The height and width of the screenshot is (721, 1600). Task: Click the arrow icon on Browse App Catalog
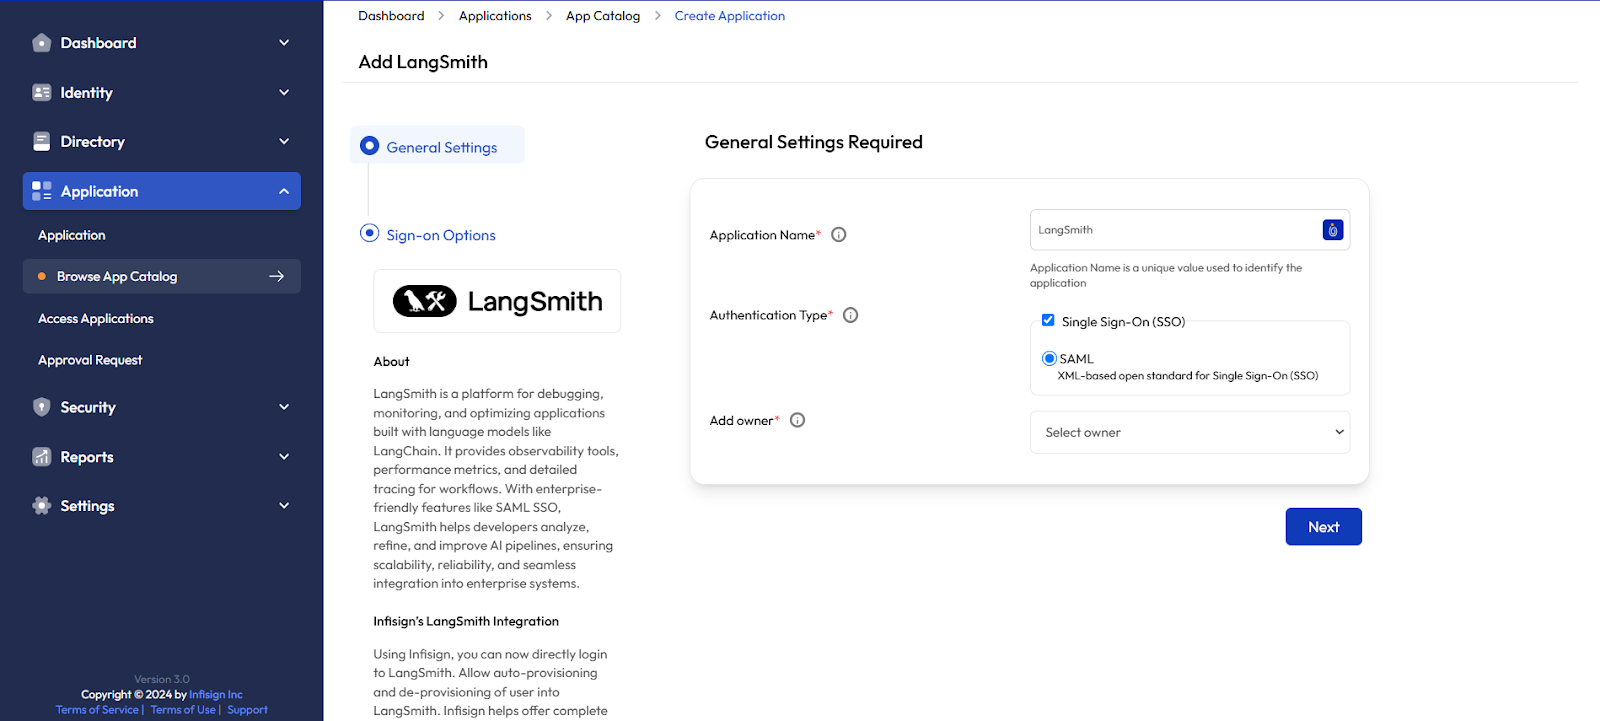277,276
